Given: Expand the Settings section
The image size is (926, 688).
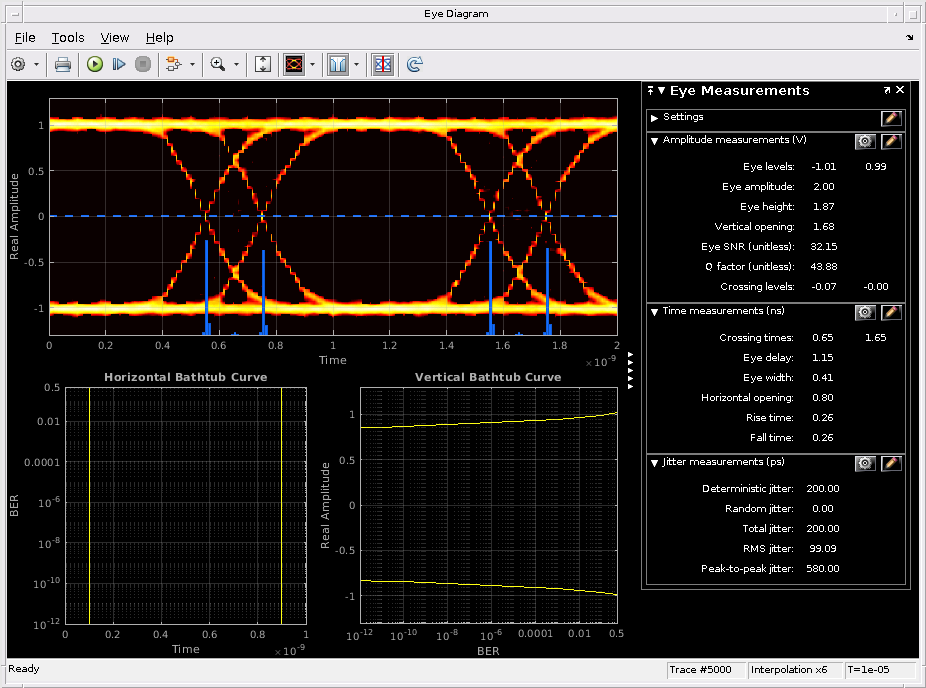Looking at the screenshot, I should coord(654,118).
